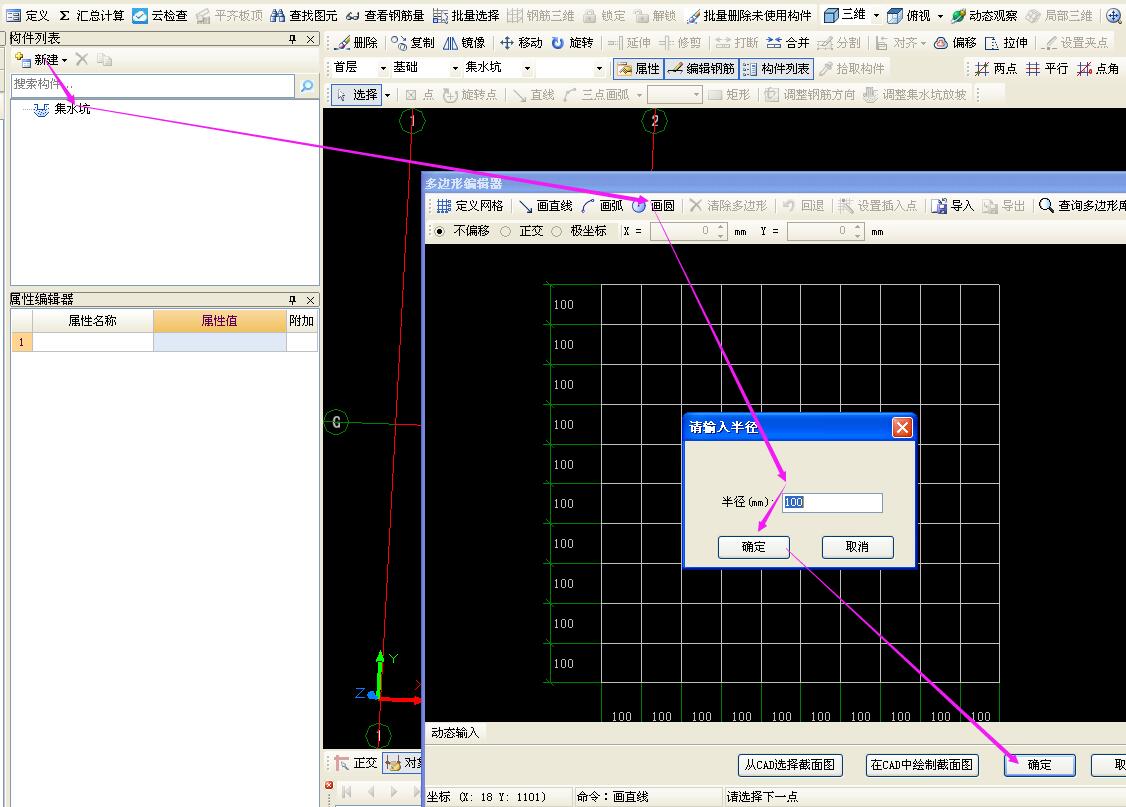The width and height of the screenshot is (1126, 807).
Task: Click the X offset input field
Action: pyautogui.click(x=681, y=231)
